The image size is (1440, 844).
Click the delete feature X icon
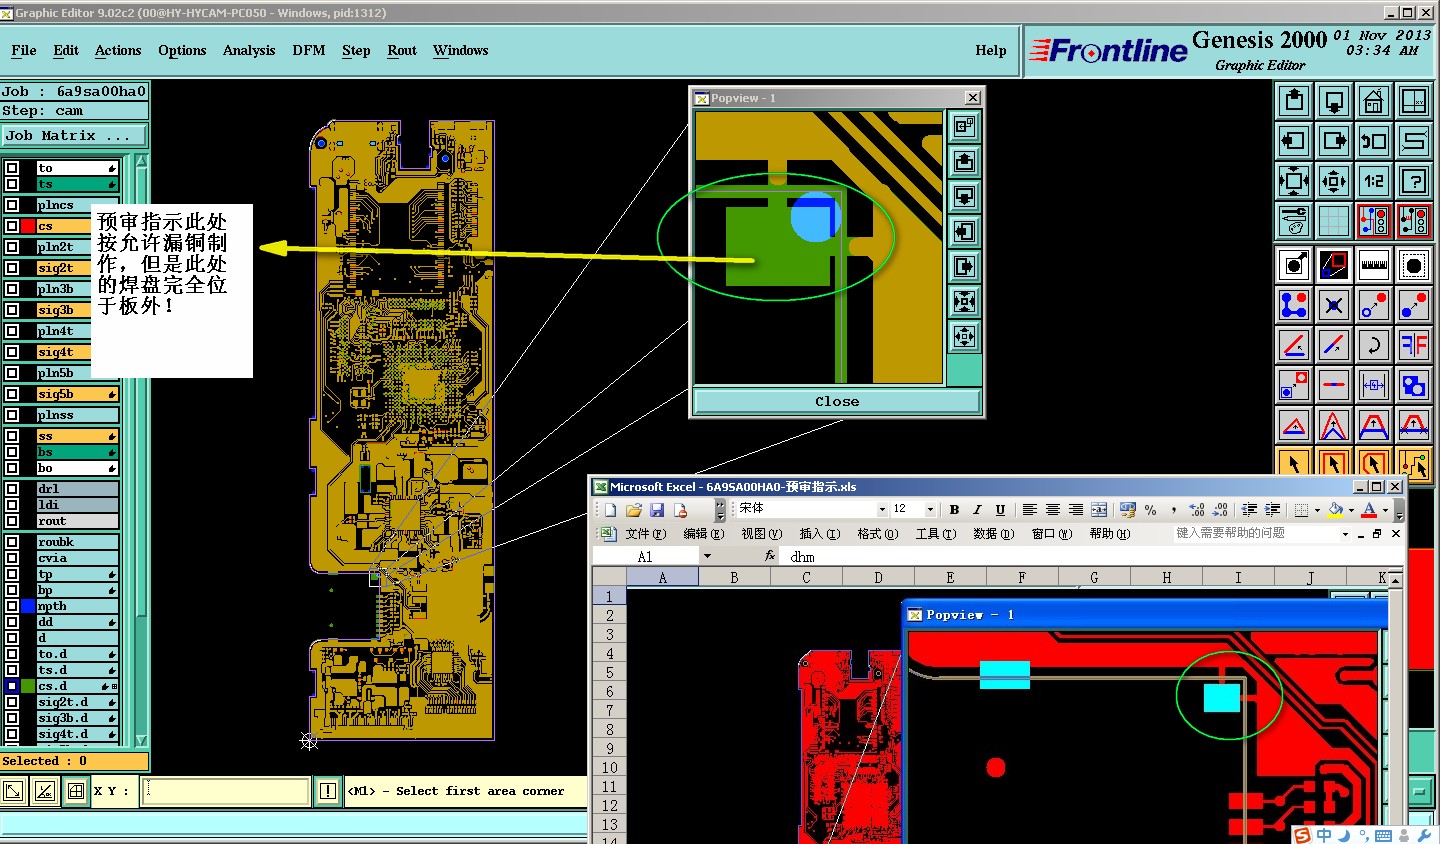[1334, 305]
